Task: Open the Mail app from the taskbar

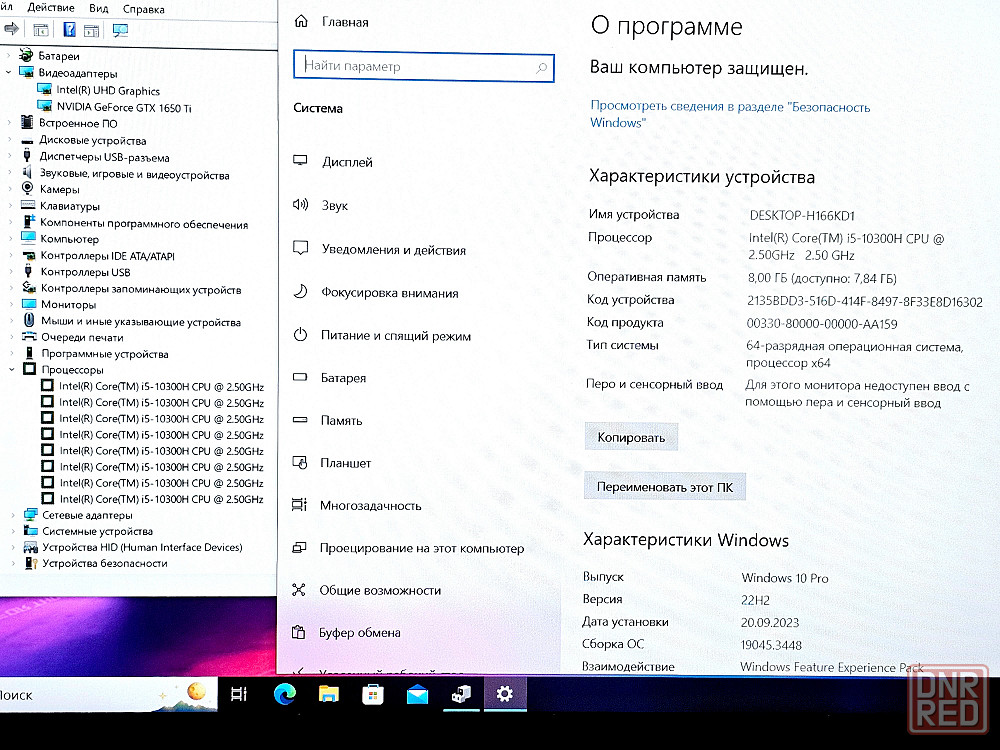Action: (x=417, y=694)
